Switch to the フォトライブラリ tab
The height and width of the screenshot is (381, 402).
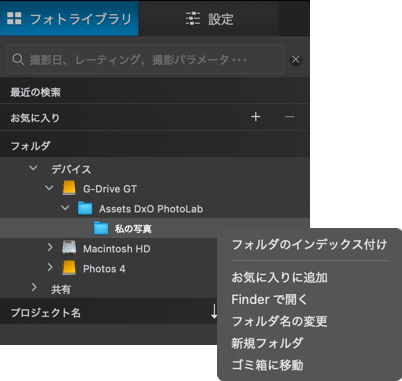click(x=69, y=18)
